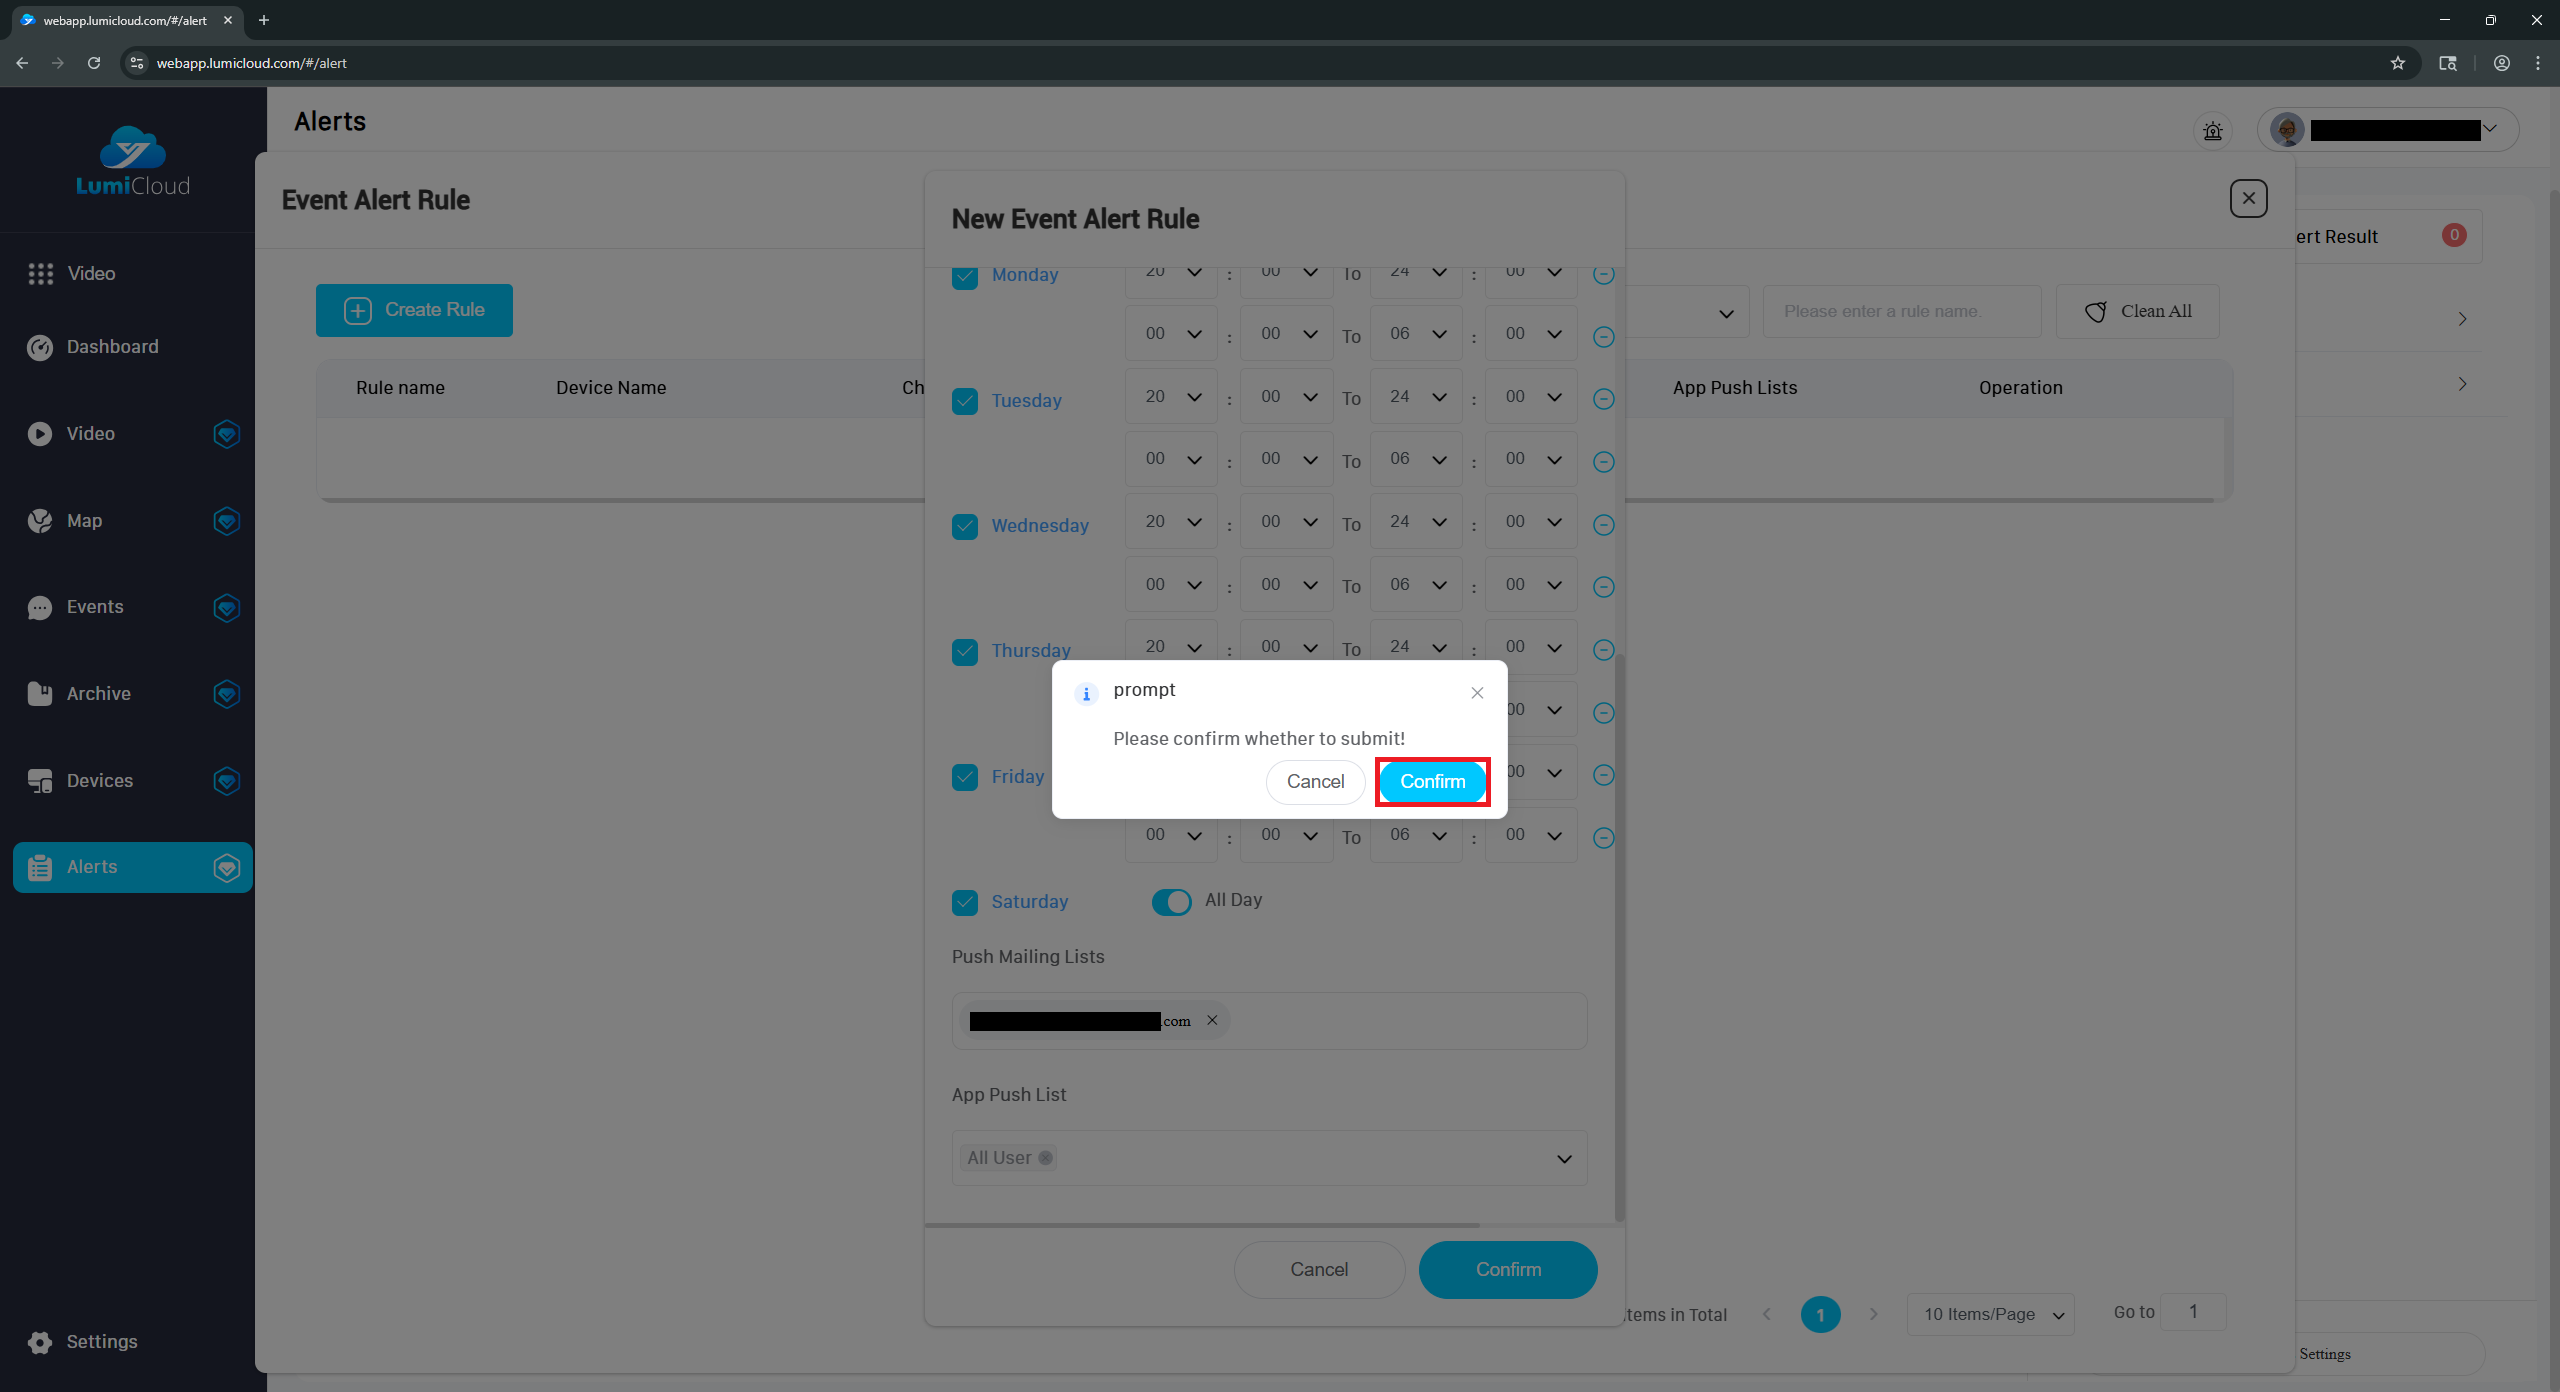The height and width of the screenshot is (1392, 2560).
Task: Click the shield badge next to Video
Action: point(227,434)
